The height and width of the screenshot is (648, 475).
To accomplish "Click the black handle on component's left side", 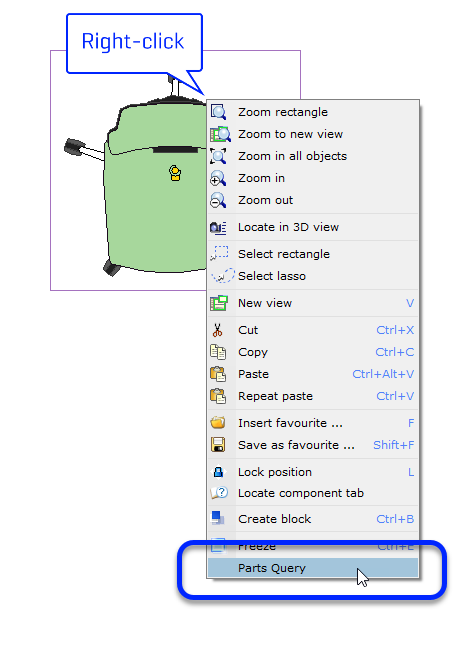I will [x=74, y=147].
